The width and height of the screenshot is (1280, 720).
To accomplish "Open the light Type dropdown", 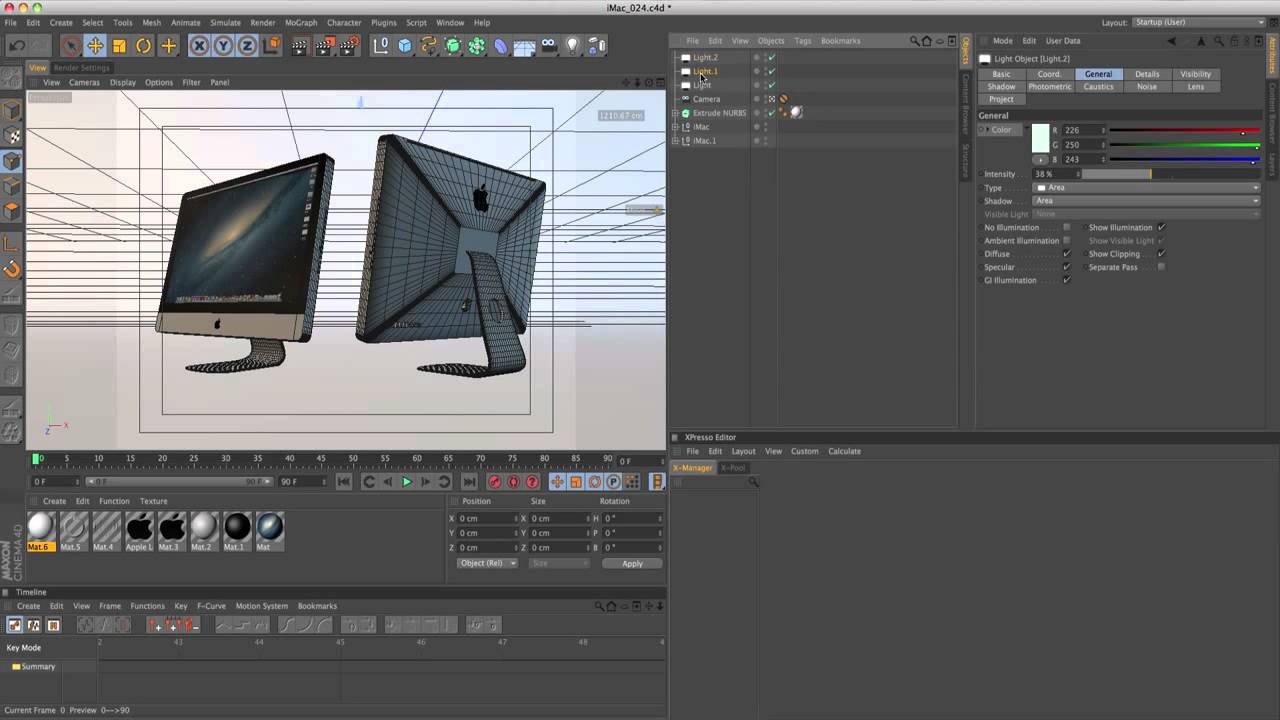I will tap(1146, 188).
